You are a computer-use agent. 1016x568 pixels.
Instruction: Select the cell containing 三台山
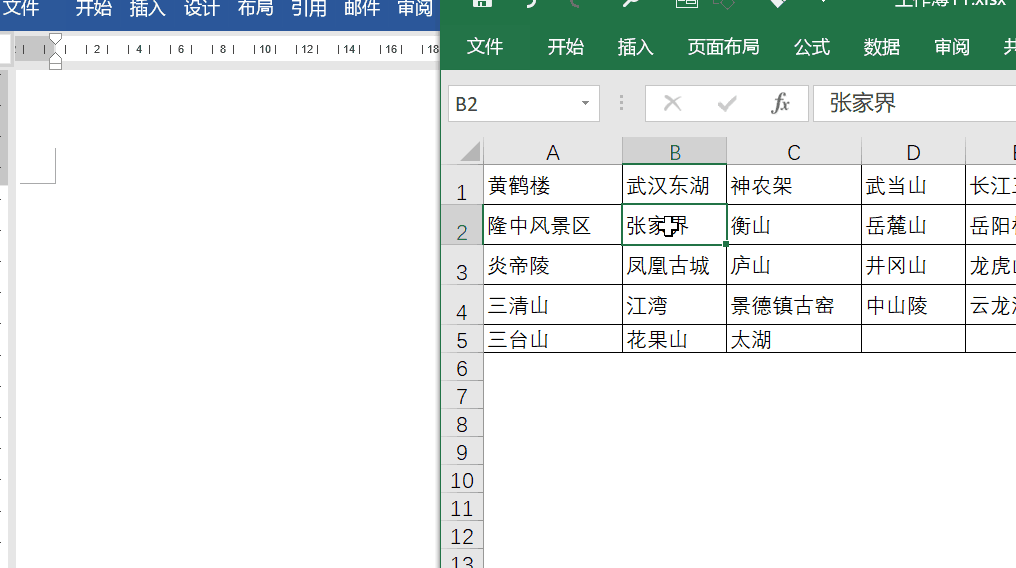point(553,339)
